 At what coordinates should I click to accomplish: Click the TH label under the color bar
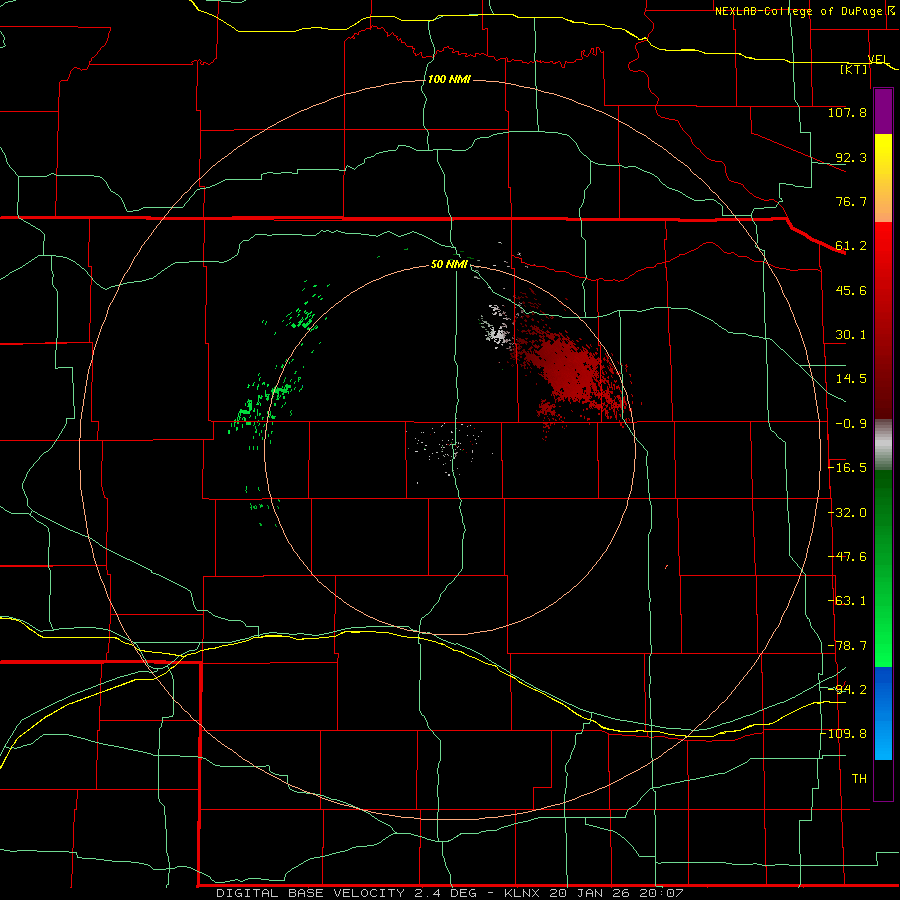pos(859,779)
